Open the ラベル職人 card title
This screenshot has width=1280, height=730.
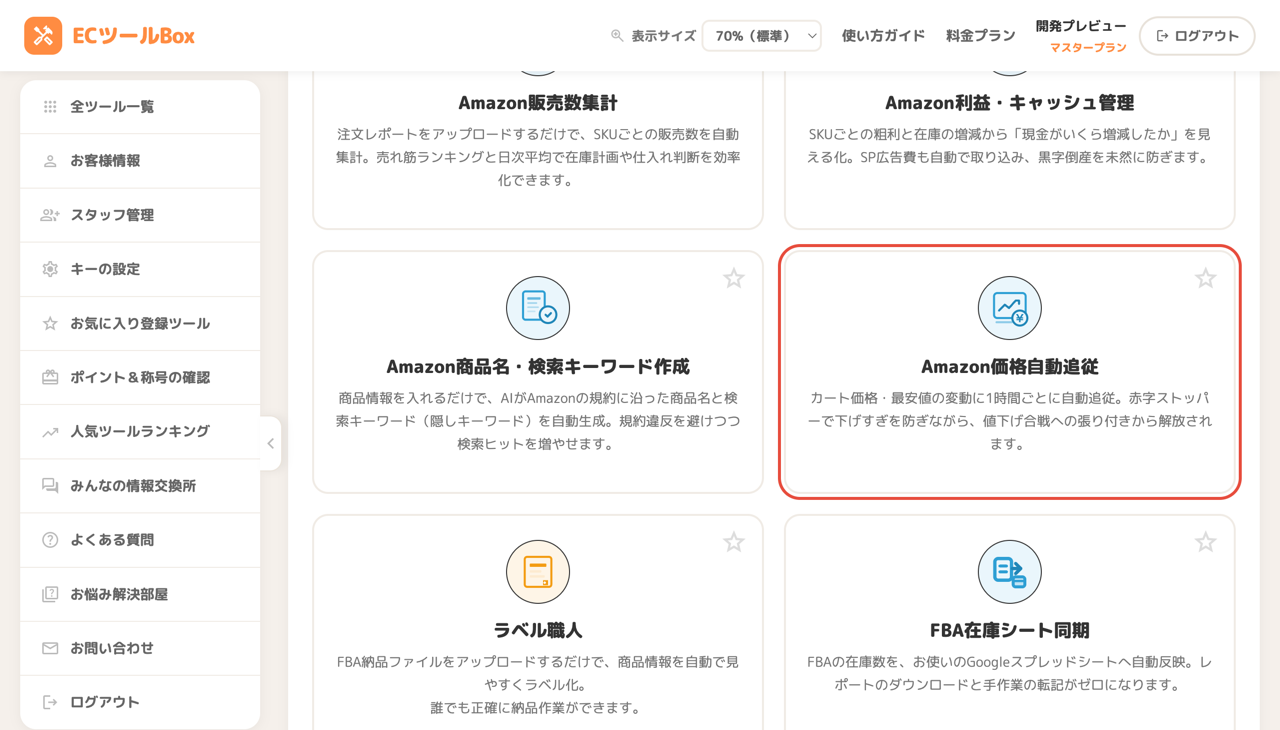pos(538,630)
